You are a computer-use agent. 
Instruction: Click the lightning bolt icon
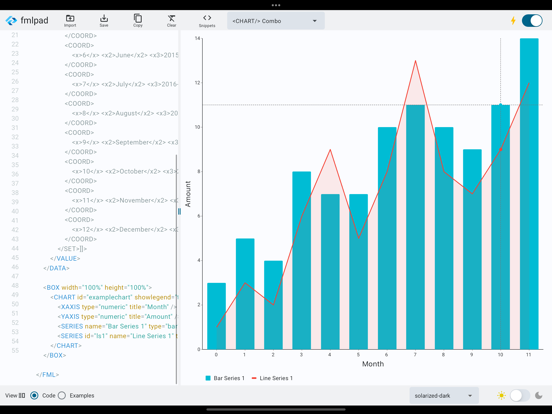point(513,20)
